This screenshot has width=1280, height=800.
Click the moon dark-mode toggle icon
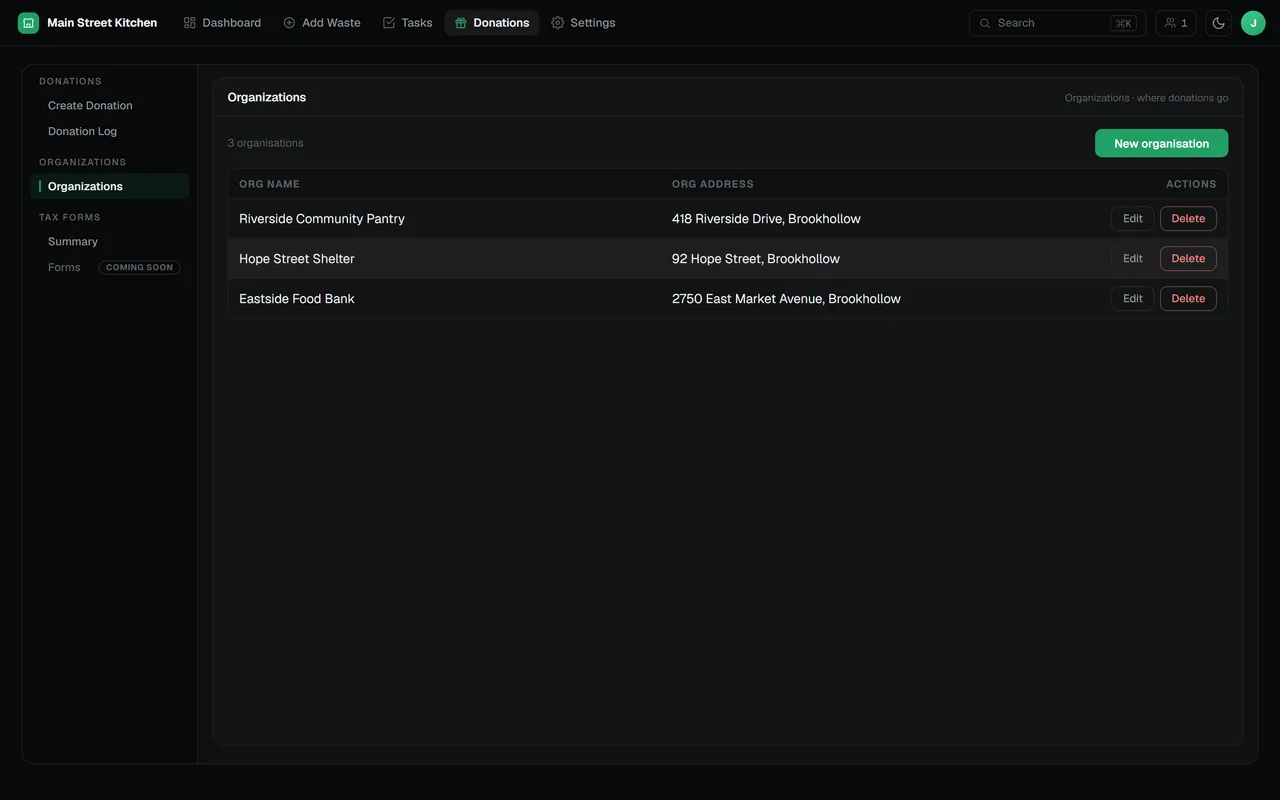point(1218,23)
